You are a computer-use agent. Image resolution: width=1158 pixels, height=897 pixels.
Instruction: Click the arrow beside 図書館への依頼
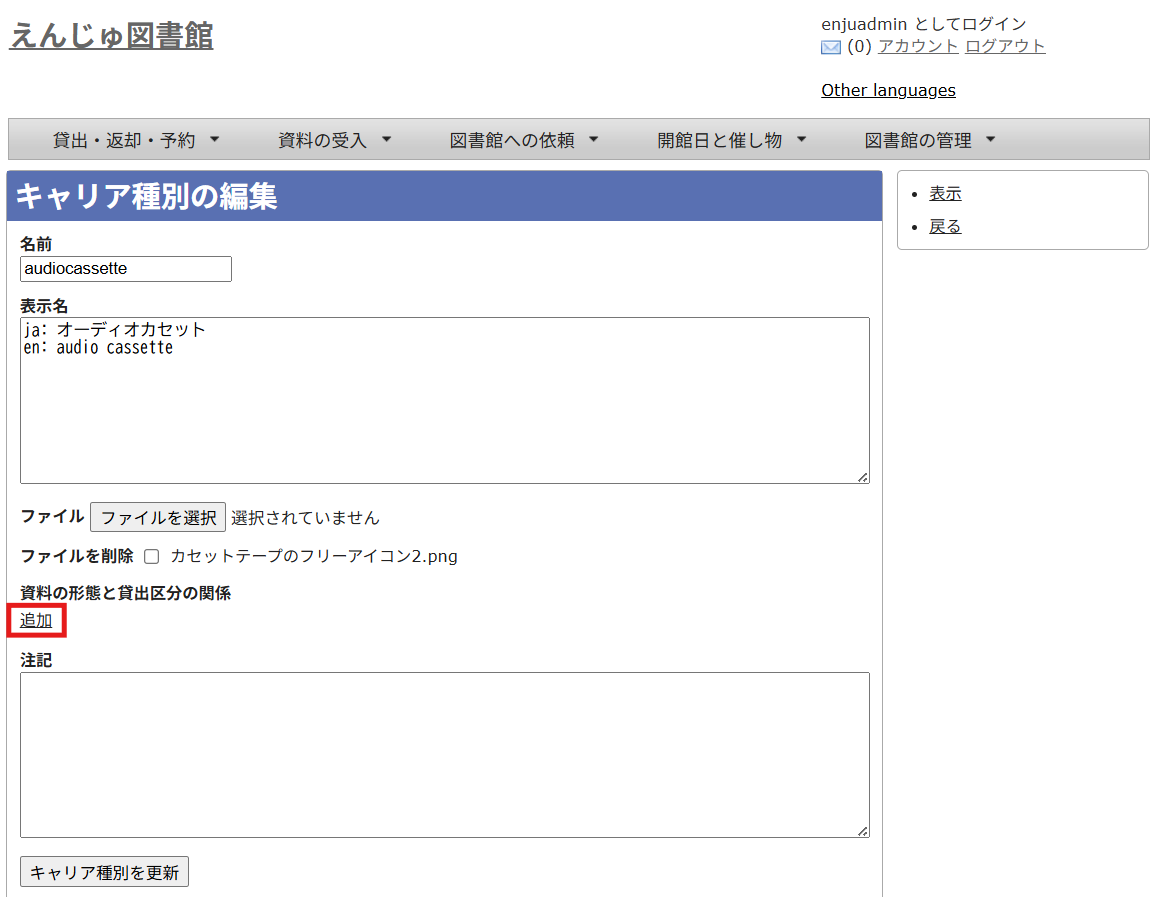pyautogui.click(x=593, y=139)
